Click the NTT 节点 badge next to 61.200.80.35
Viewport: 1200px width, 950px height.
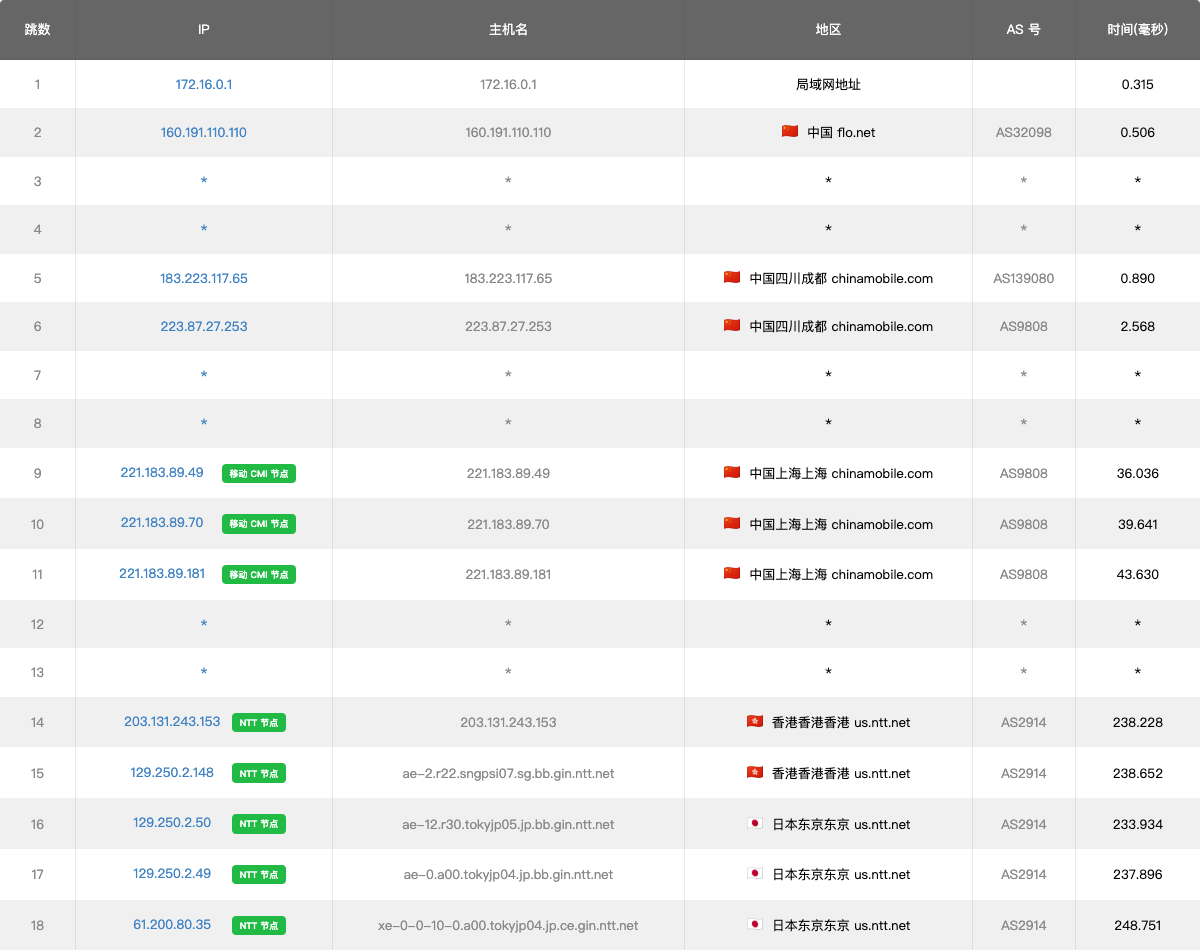(259, 925)
